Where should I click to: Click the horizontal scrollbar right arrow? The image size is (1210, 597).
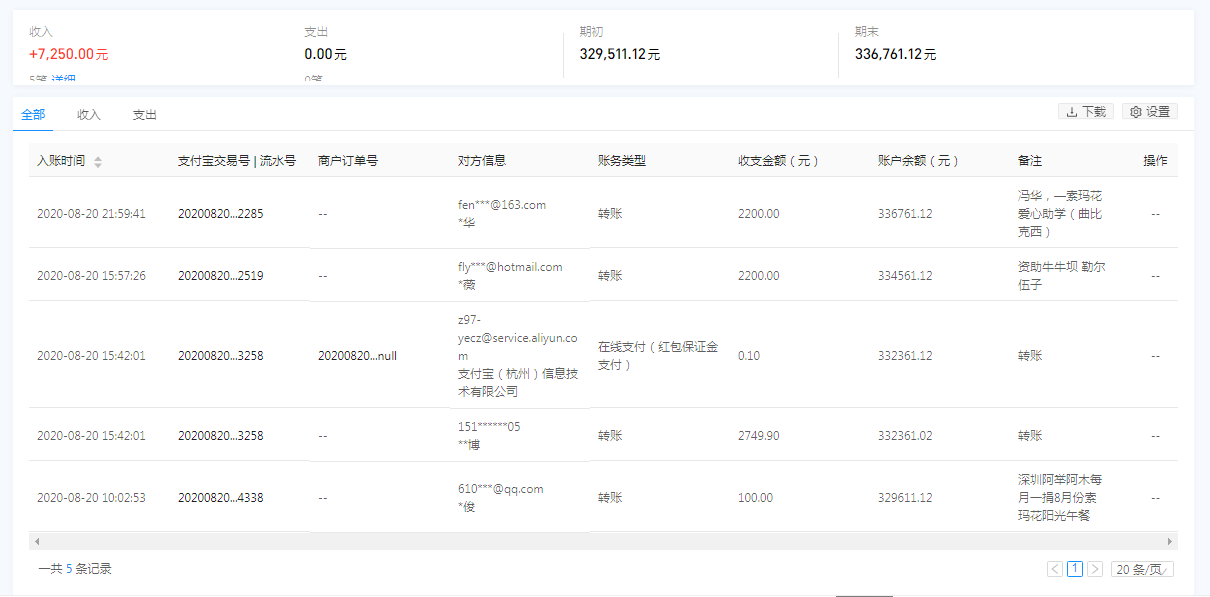tap(1170, 541)
